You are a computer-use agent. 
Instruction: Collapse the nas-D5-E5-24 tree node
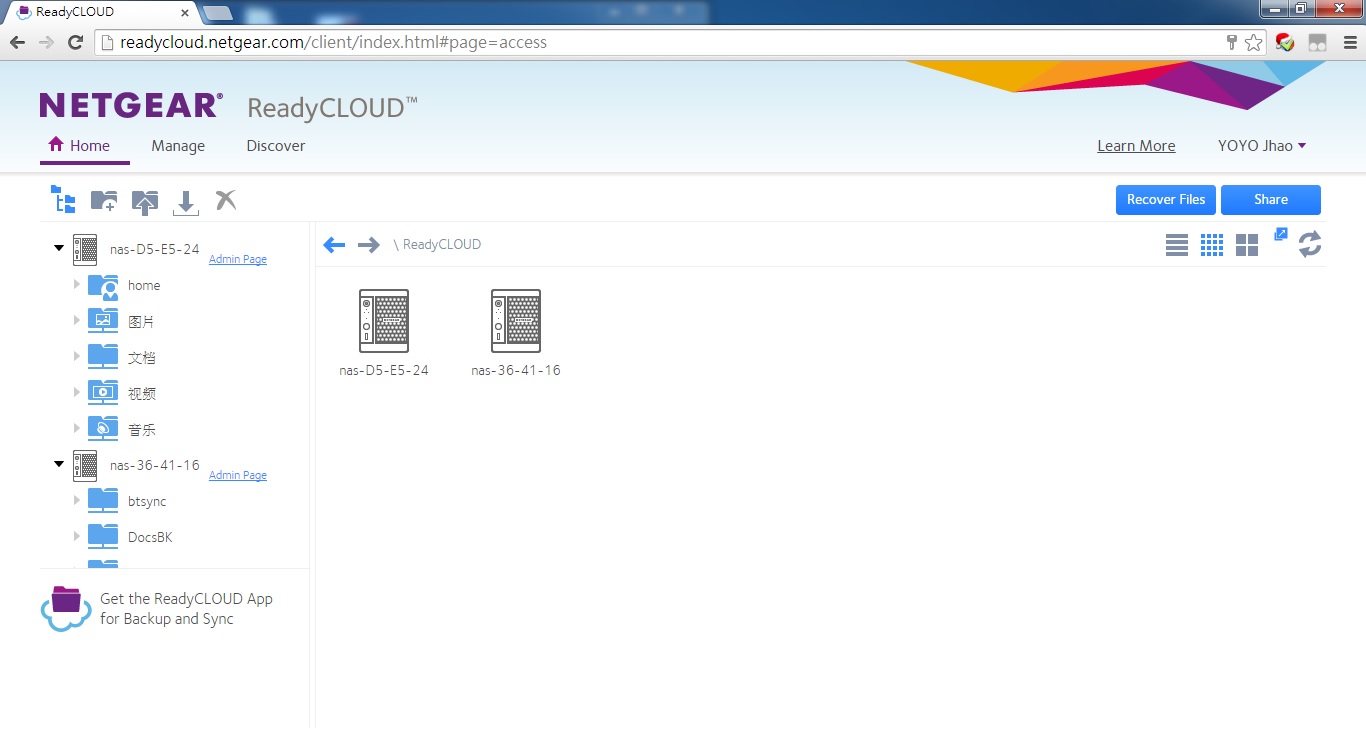(x=59, y=248)
